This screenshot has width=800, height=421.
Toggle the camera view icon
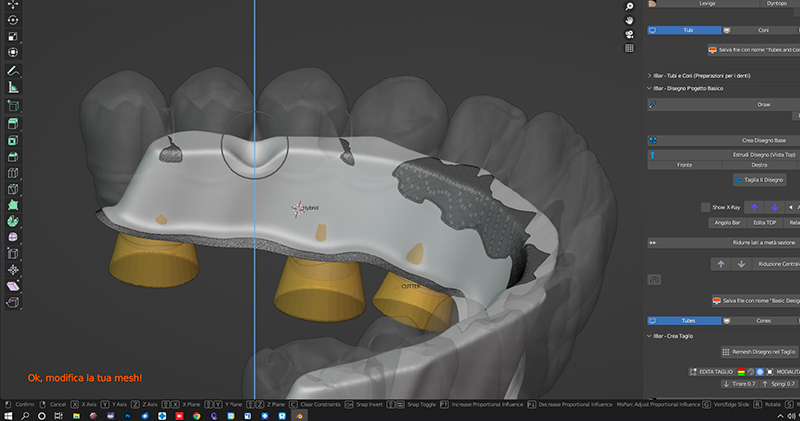click(629, 34)
